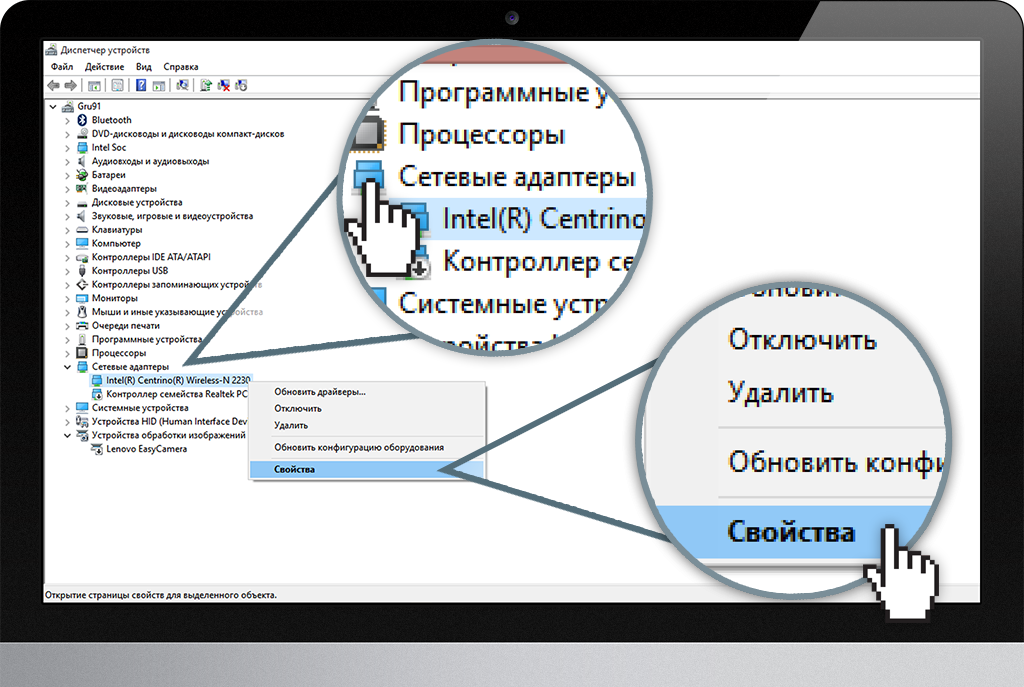The height and width of the screenshot is (687, 1024).
Task: Expand the Bluetooth category
Action: (x=68, y=120)
